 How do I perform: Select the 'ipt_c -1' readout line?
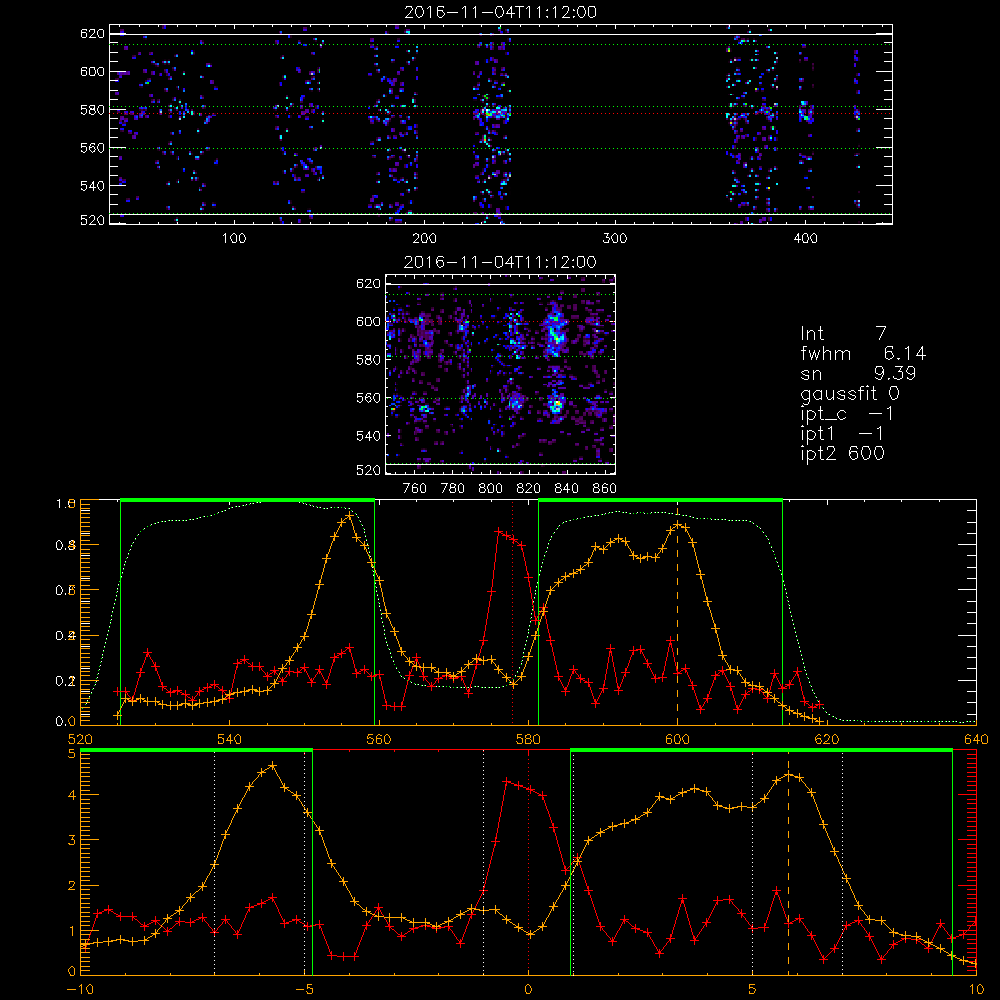pos(847,414)
